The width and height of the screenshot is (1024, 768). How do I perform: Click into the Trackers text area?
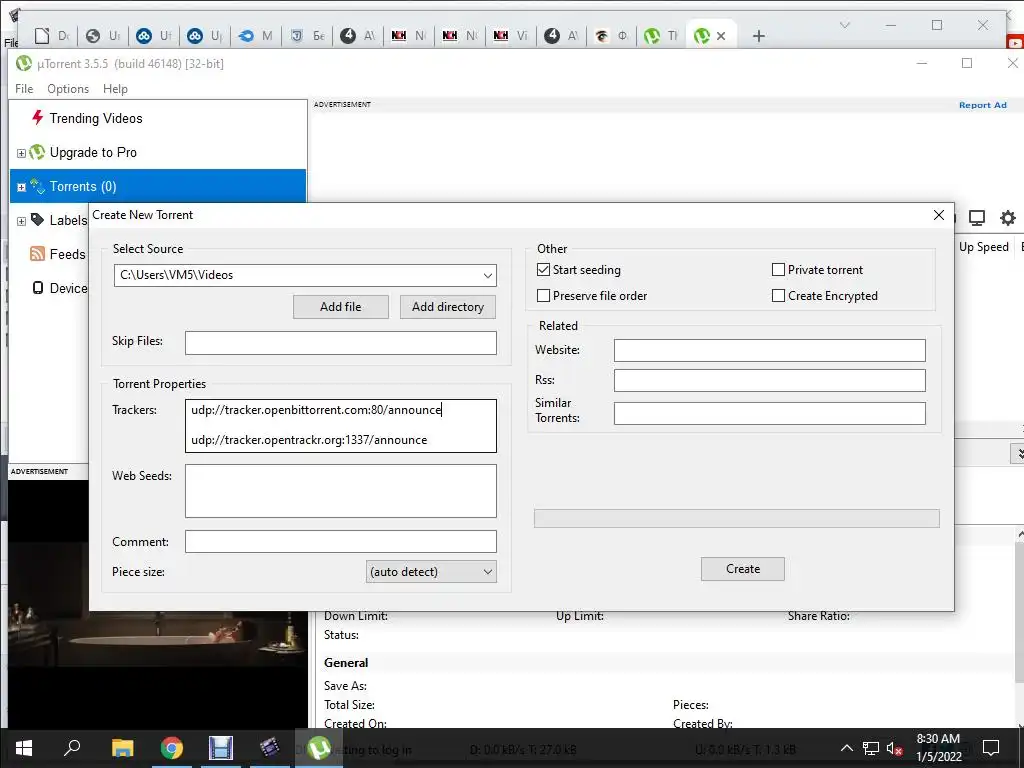[340, 426]
